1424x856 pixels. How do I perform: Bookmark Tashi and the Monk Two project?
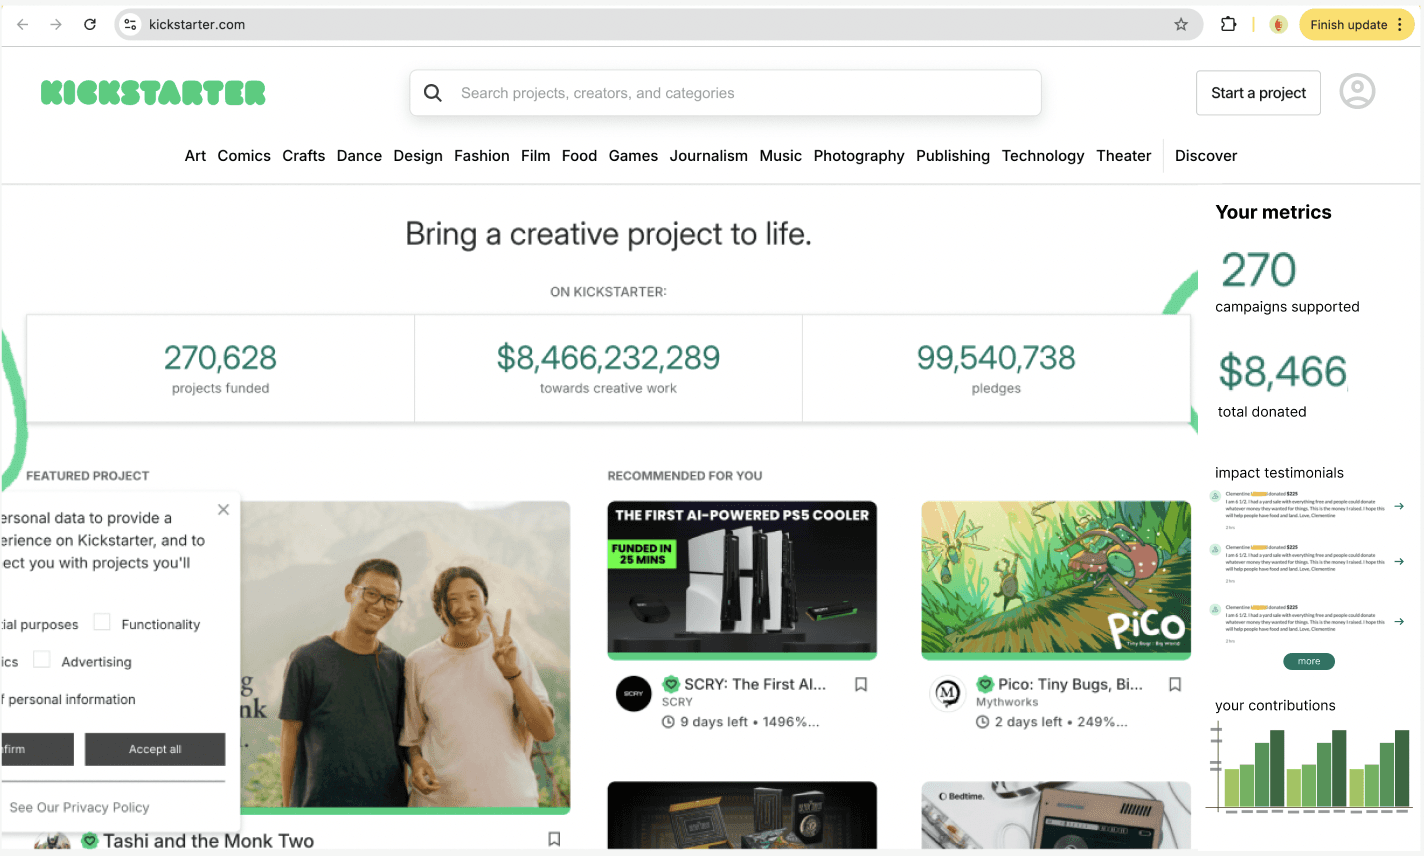[554, 839]
